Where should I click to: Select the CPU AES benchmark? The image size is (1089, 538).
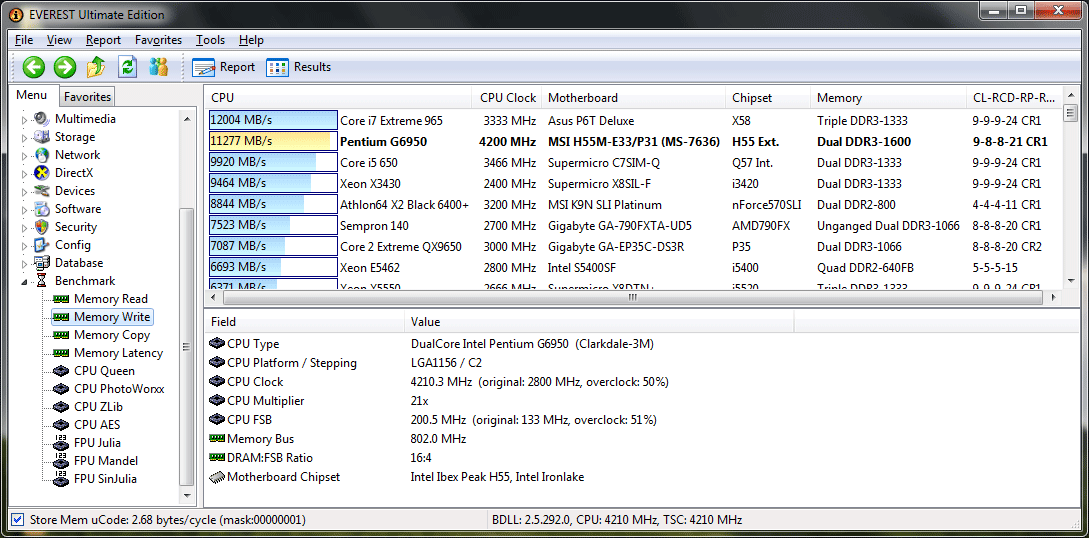coord(97,425)
